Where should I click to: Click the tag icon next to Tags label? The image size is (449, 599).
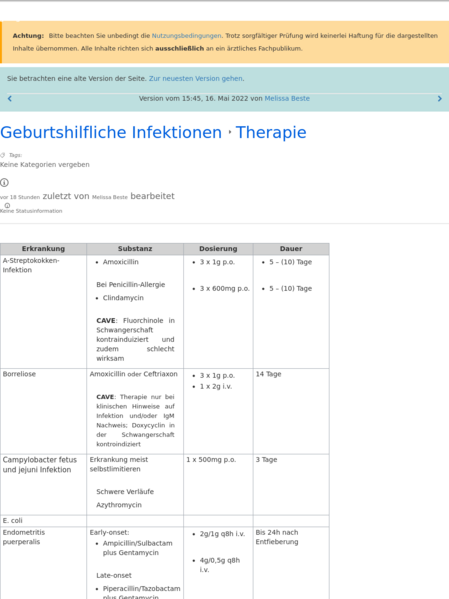[x=3, y=155]
